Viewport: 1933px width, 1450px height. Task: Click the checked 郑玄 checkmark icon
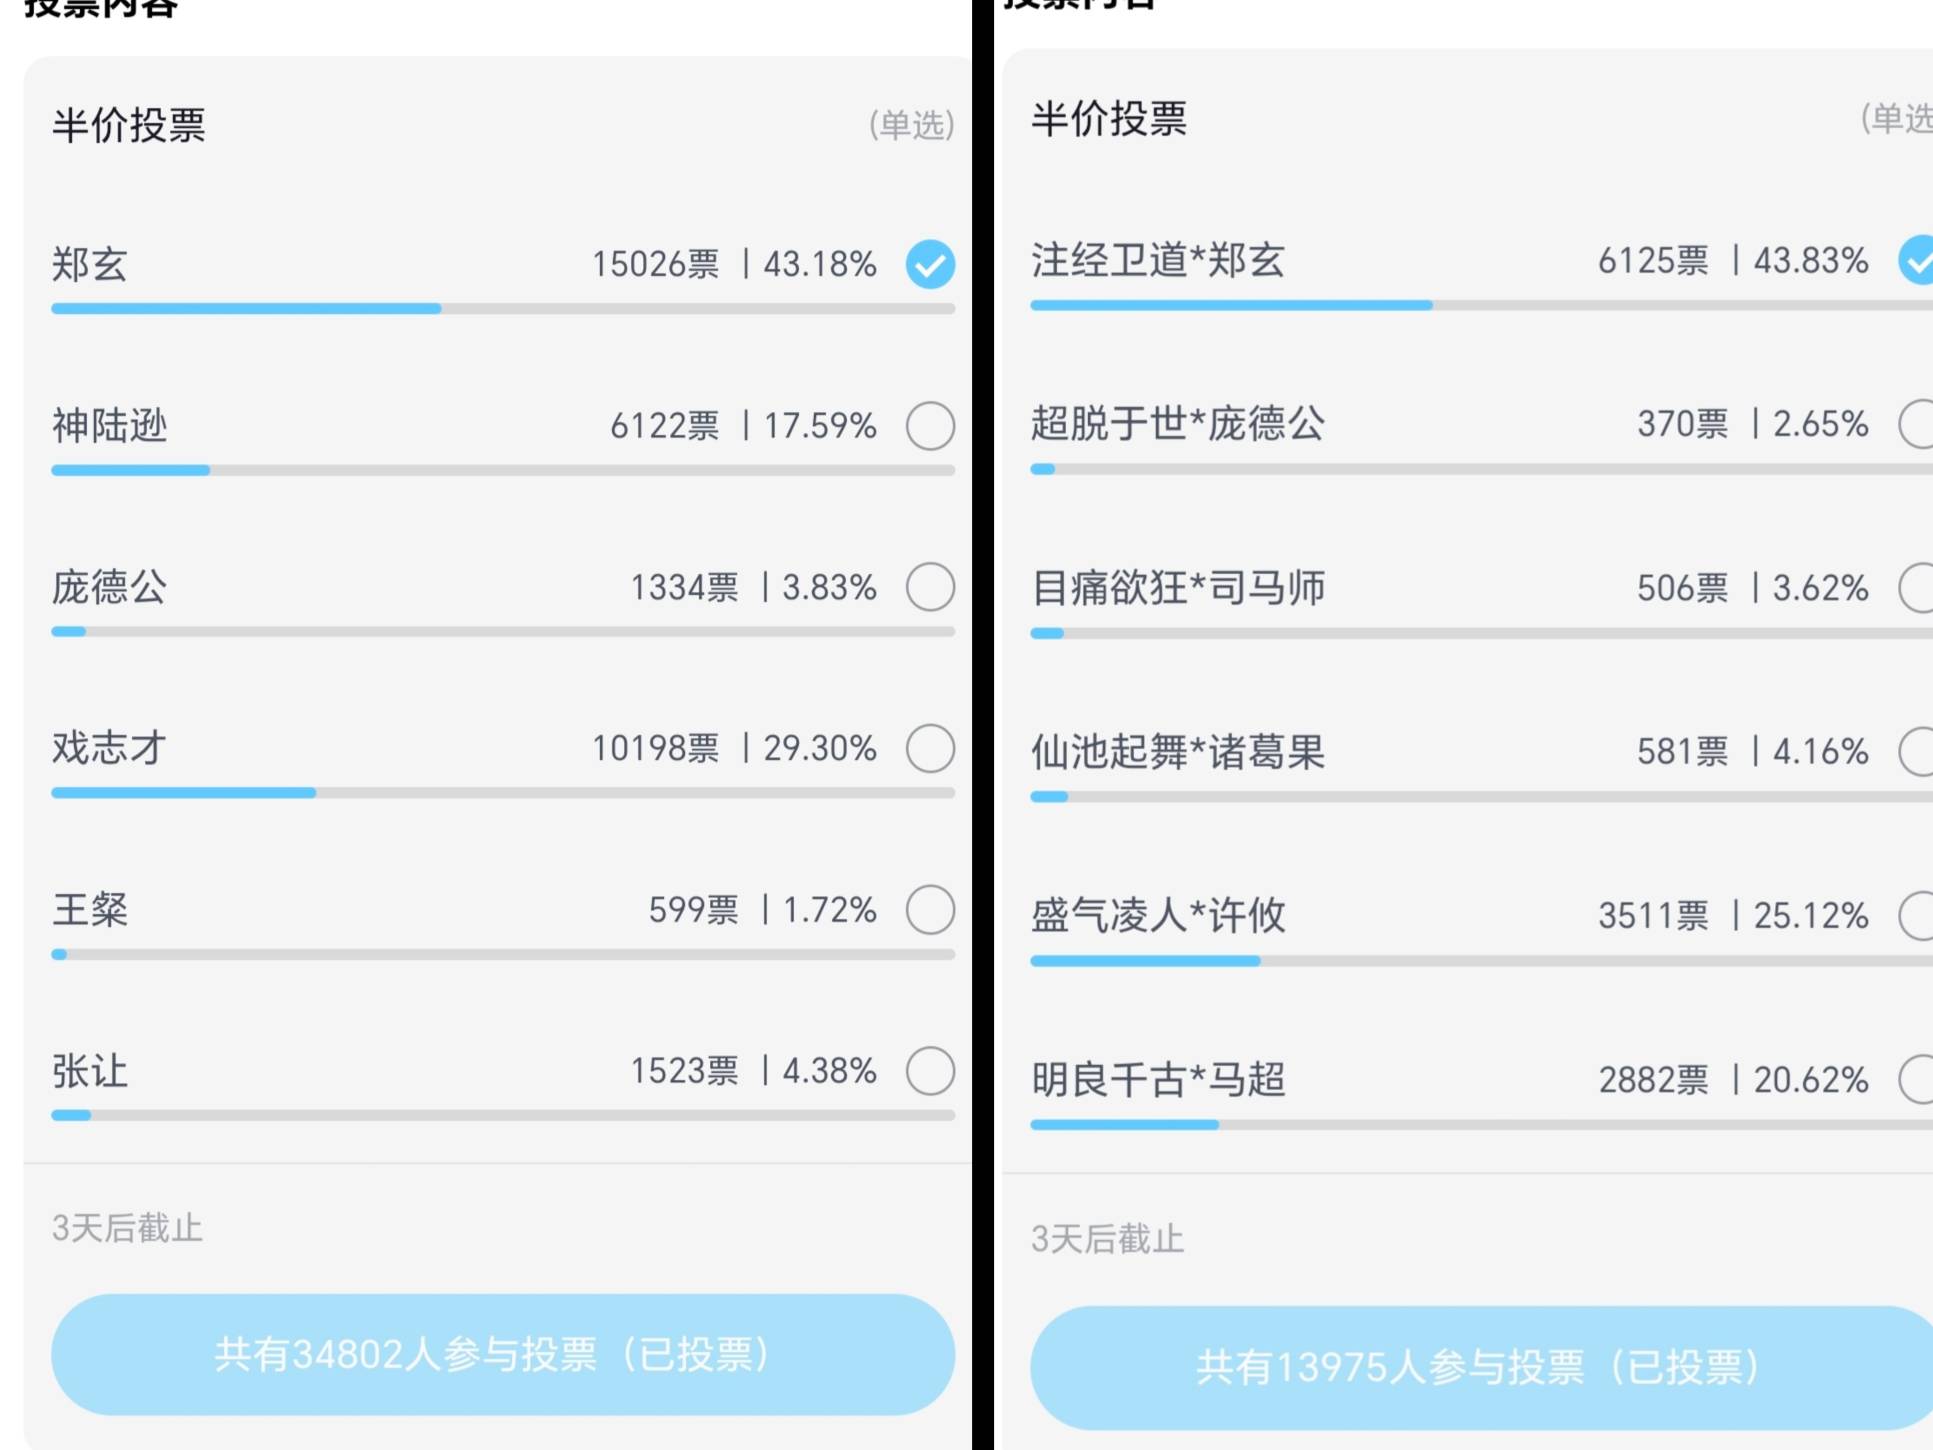[929, 264]
